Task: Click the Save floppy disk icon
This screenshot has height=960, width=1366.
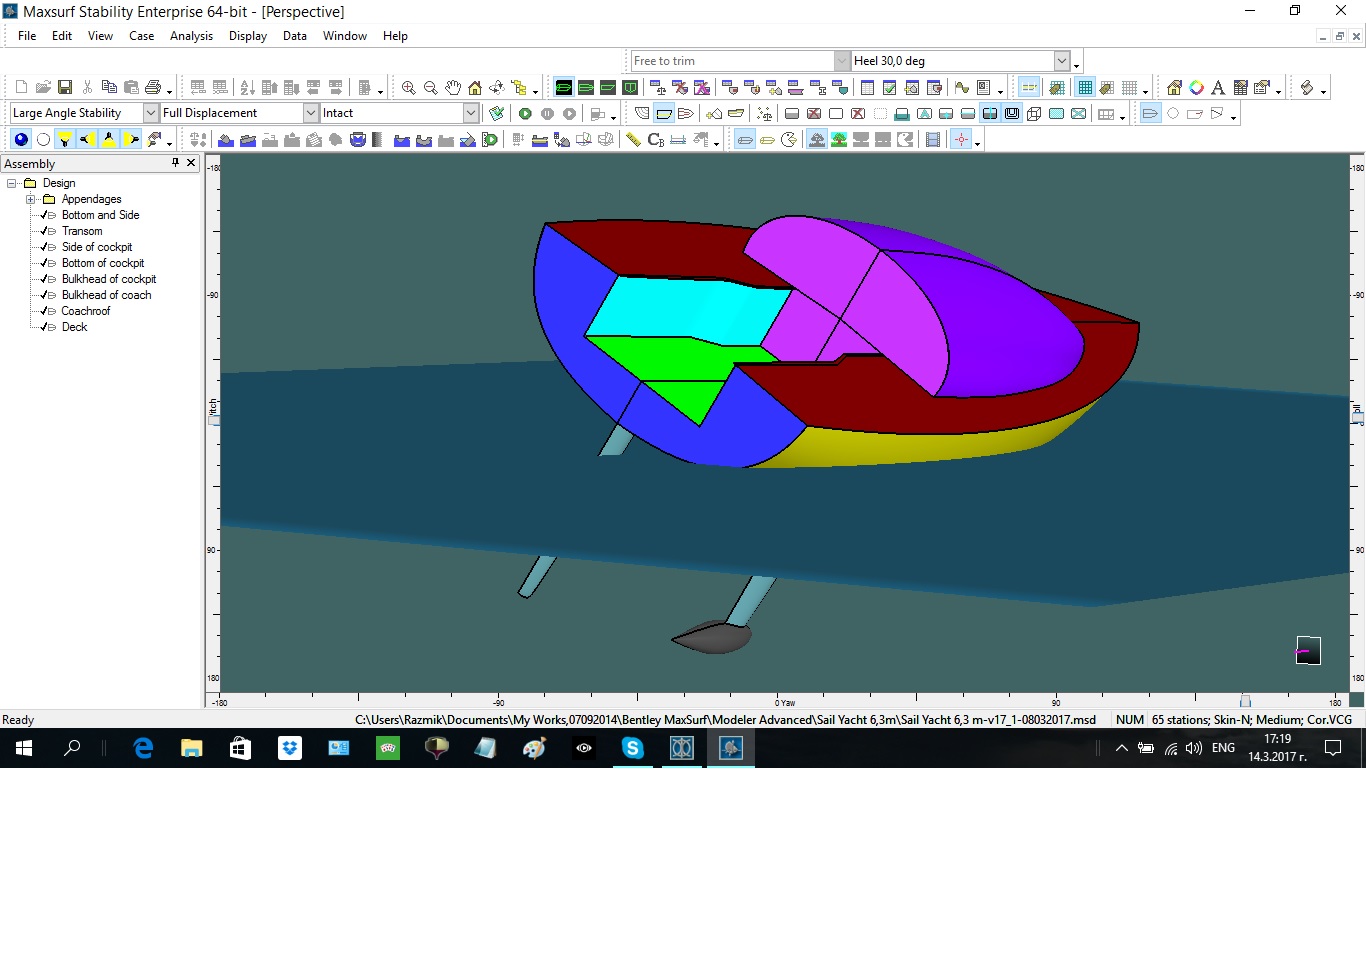Action: [65, 88]
